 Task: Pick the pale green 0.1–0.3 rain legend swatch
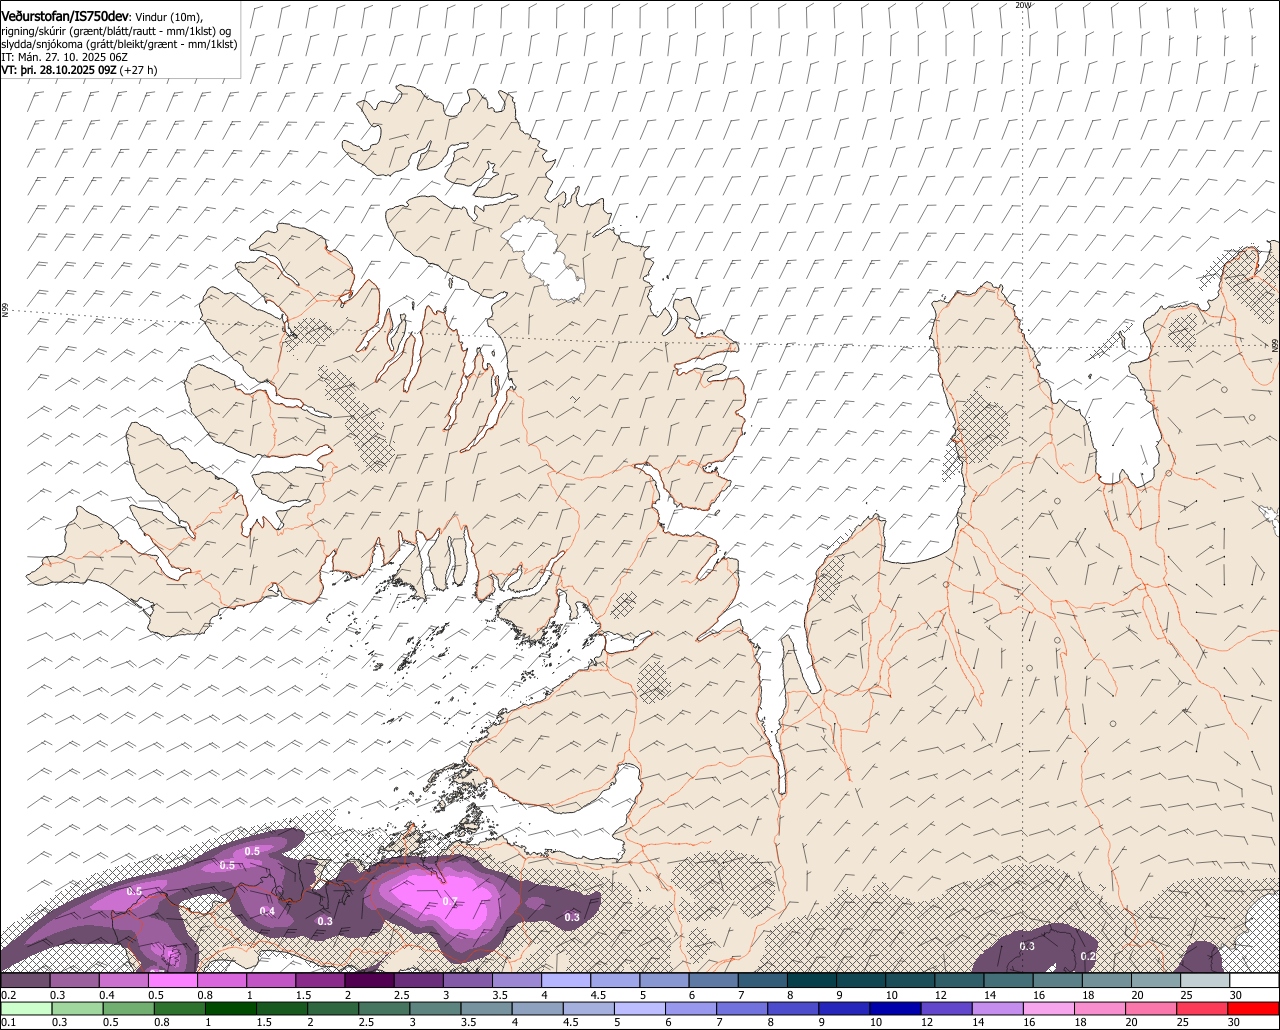26,1008
